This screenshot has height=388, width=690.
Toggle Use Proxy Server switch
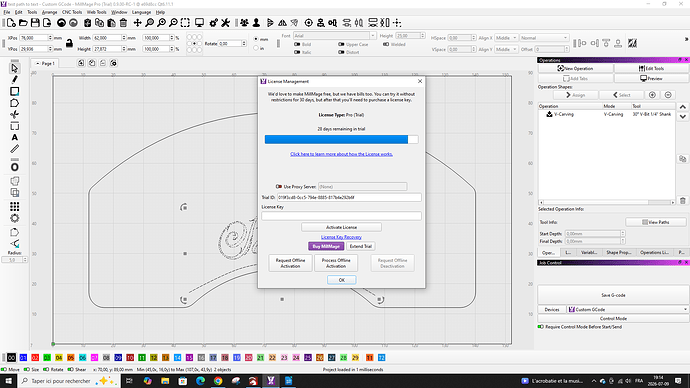point(279,187)
